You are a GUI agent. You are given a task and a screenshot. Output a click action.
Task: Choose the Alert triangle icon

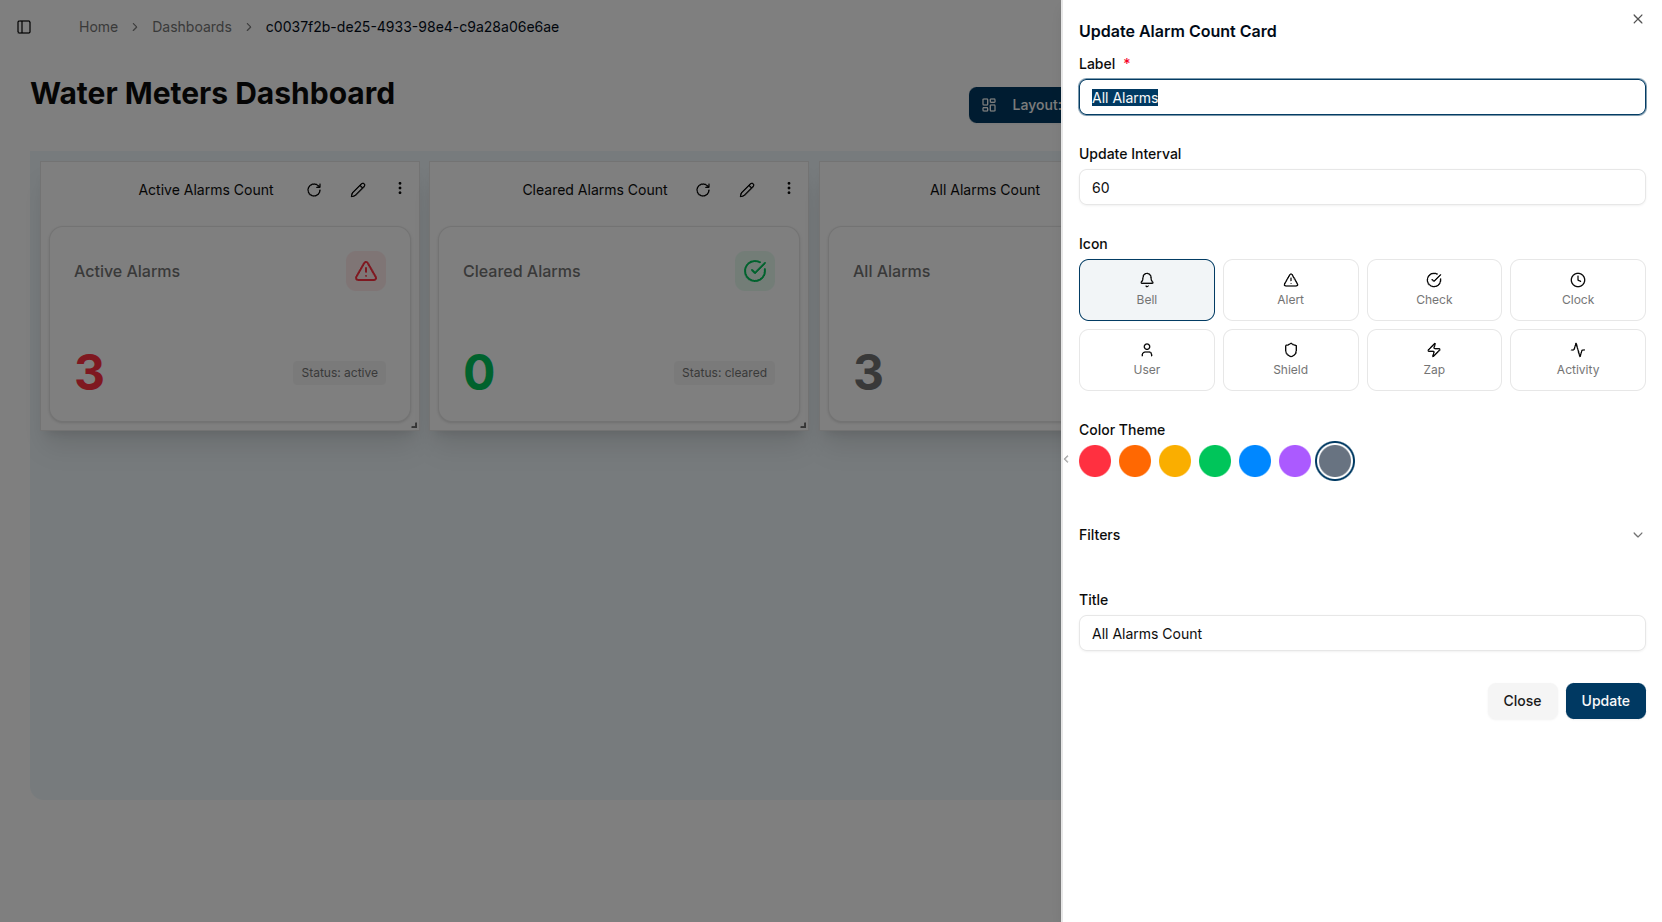point(1290,290)
